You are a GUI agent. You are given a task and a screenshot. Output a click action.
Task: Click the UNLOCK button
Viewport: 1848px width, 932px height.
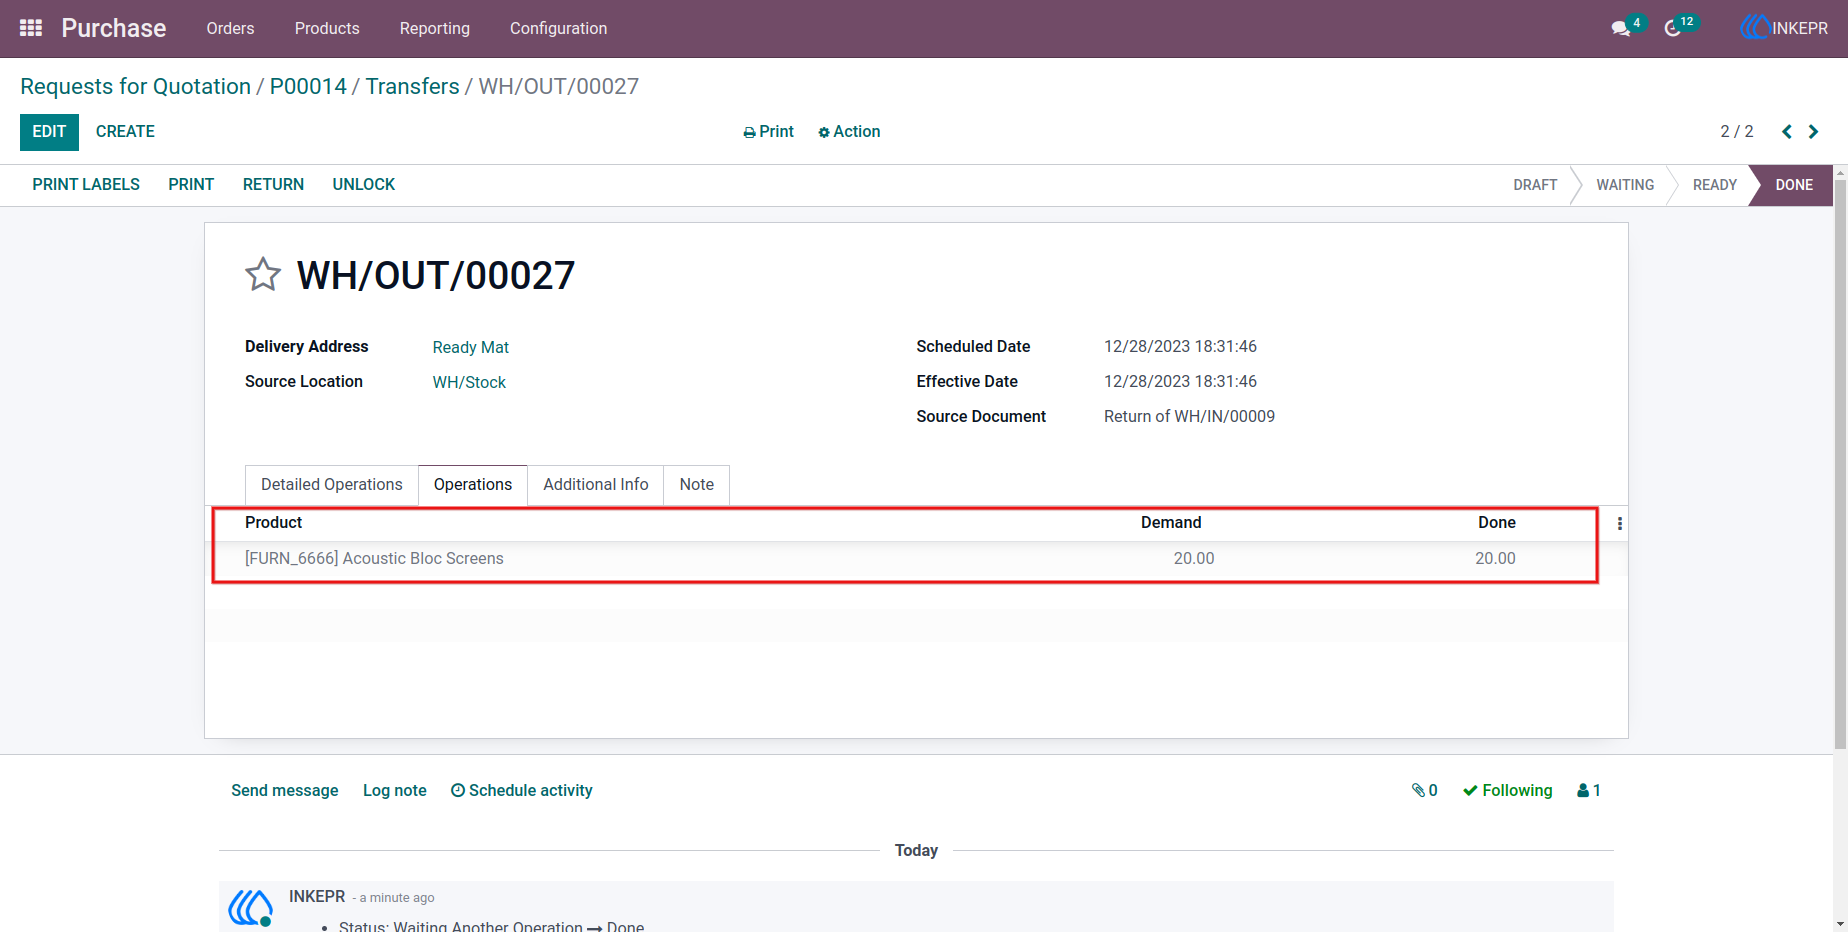[364, 185]
